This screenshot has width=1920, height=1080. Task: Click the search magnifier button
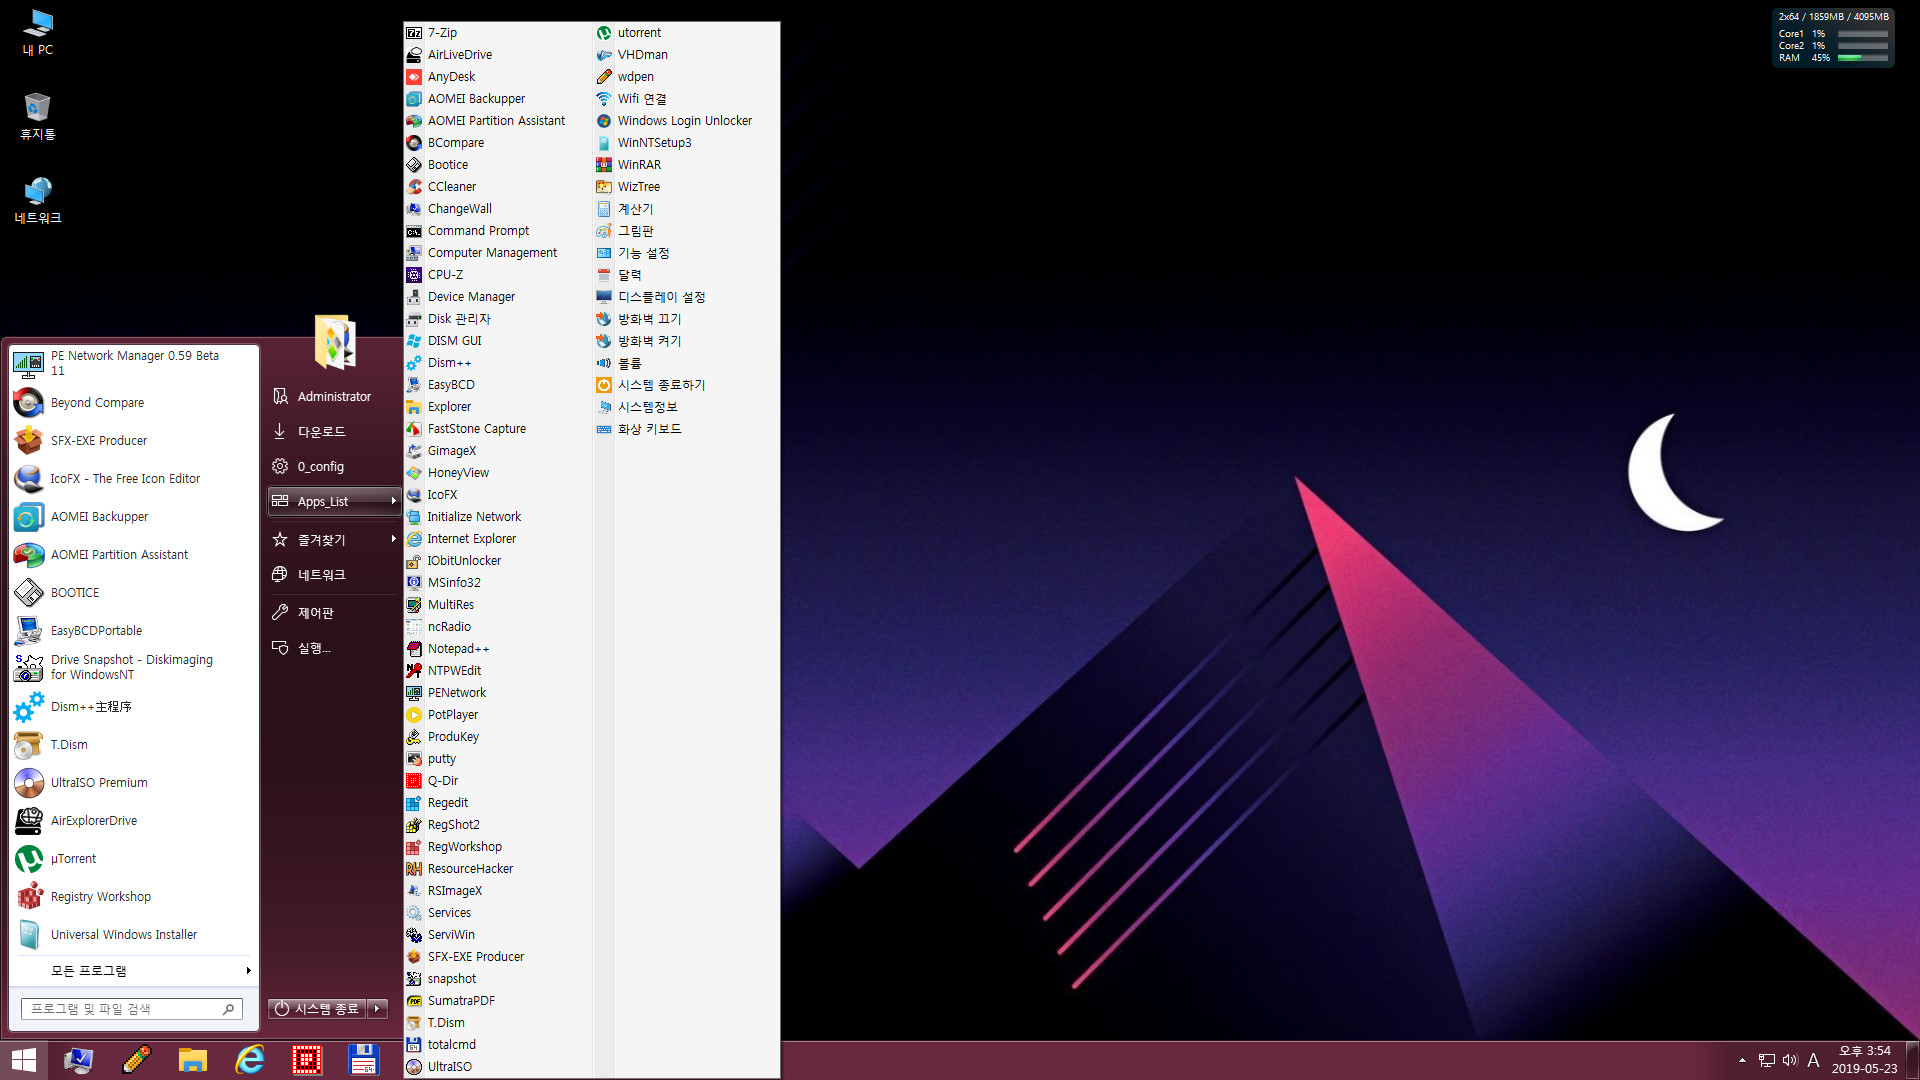point(228,1010)
